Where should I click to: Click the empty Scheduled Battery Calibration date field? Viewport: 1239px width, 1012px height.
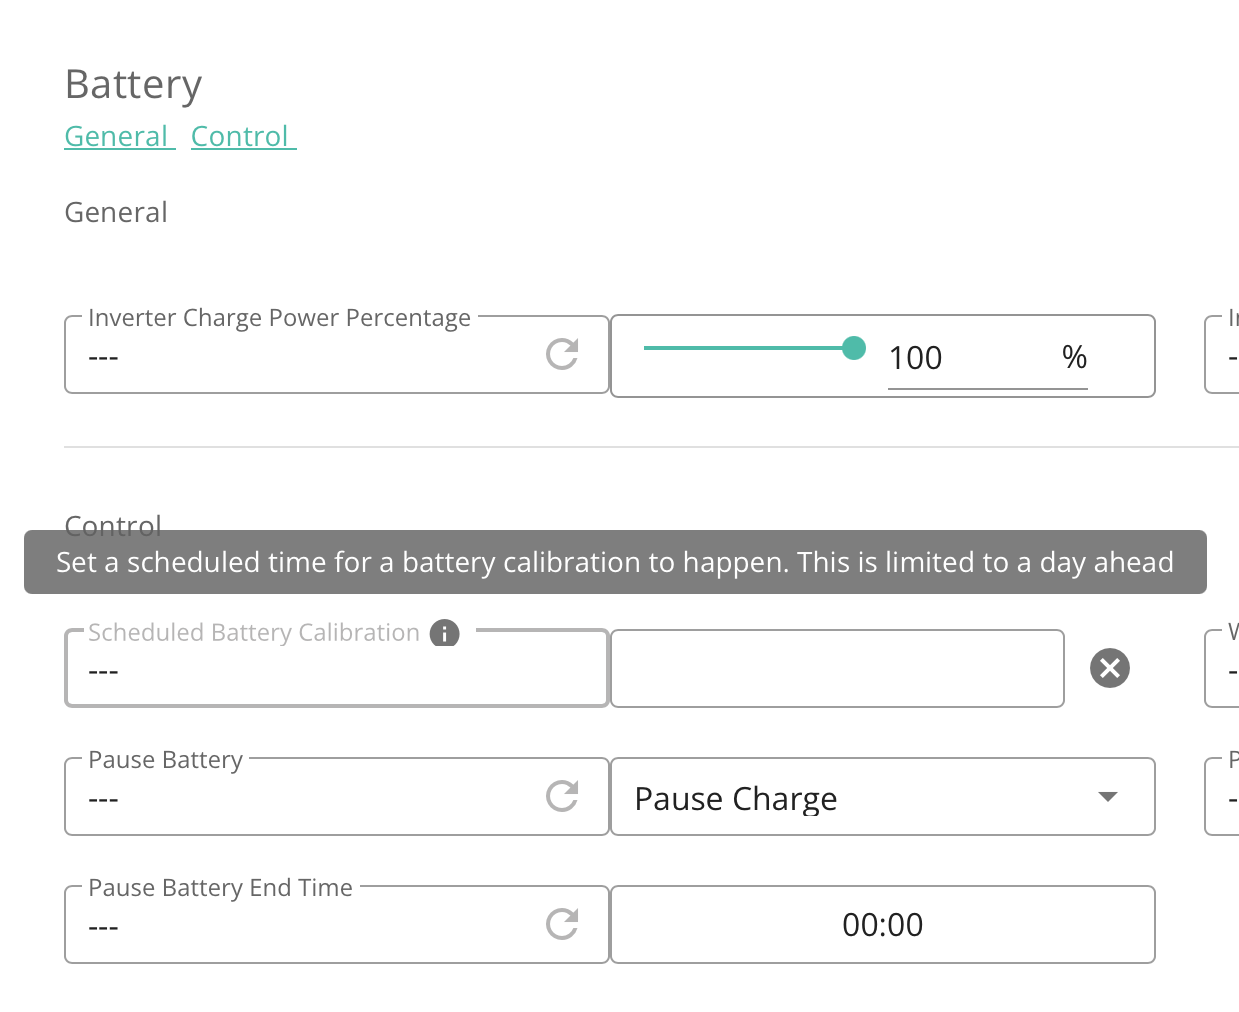[x=837, y=668]
